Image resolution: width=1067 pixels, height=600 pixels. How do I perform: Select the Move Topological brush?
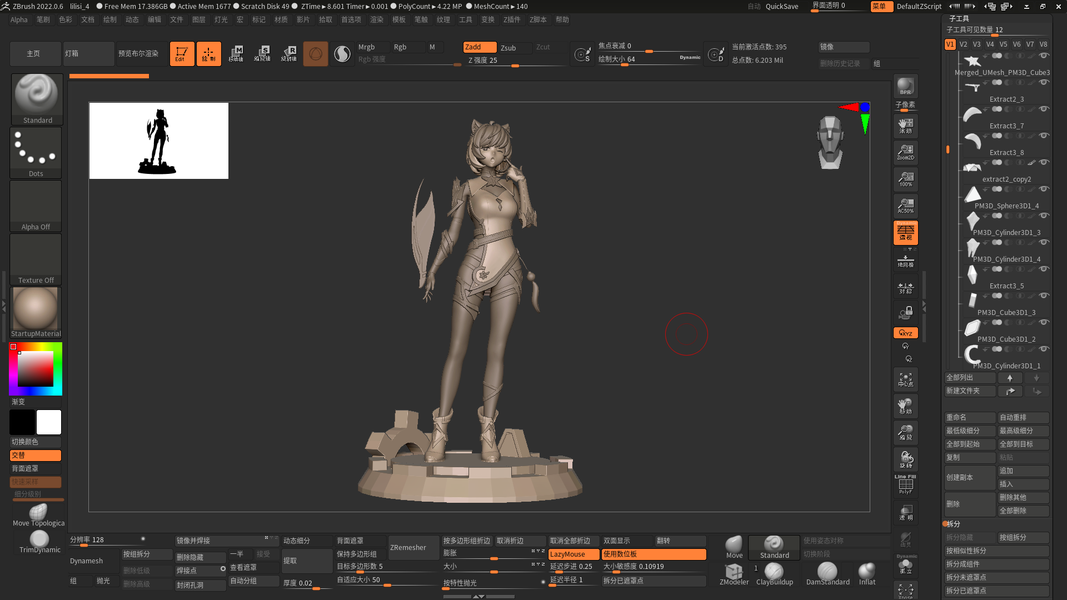[x=38, y=515]
